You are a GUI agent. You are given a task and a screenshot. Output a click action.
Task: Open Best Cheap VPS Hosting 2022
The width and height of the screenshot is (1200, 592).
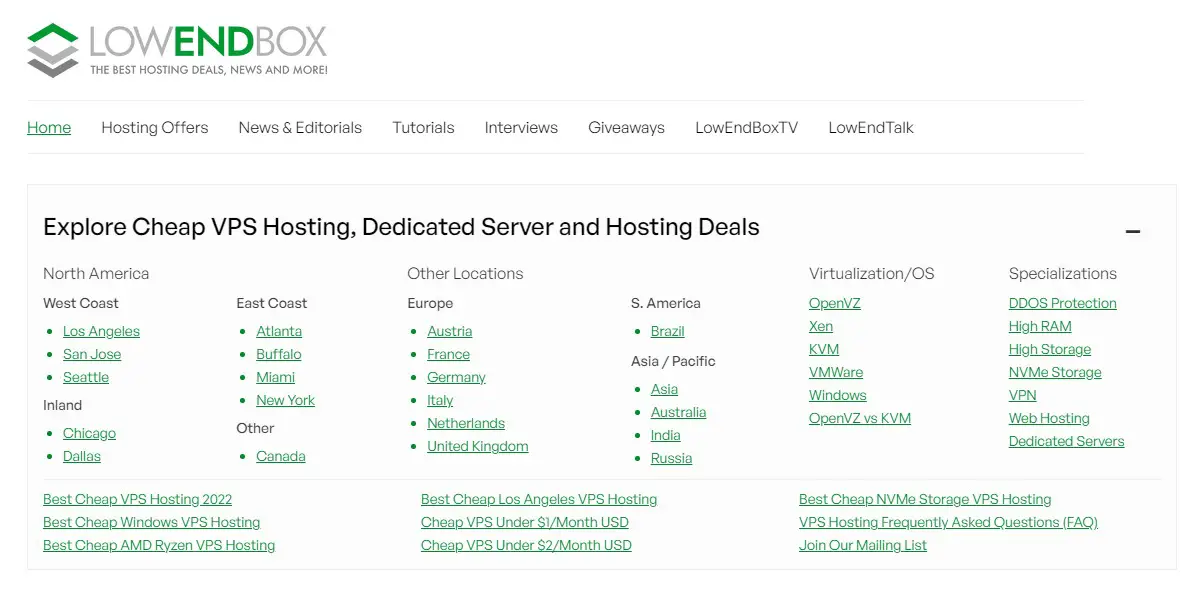(x=138, y=499)
